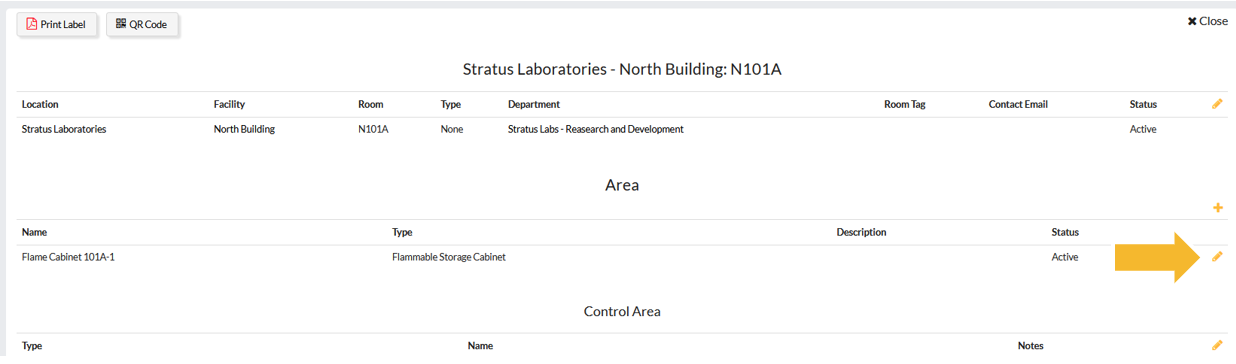The width and height of the screenshot is (1236, 364).
Task: Click the Print Label button
Action: 57,24
